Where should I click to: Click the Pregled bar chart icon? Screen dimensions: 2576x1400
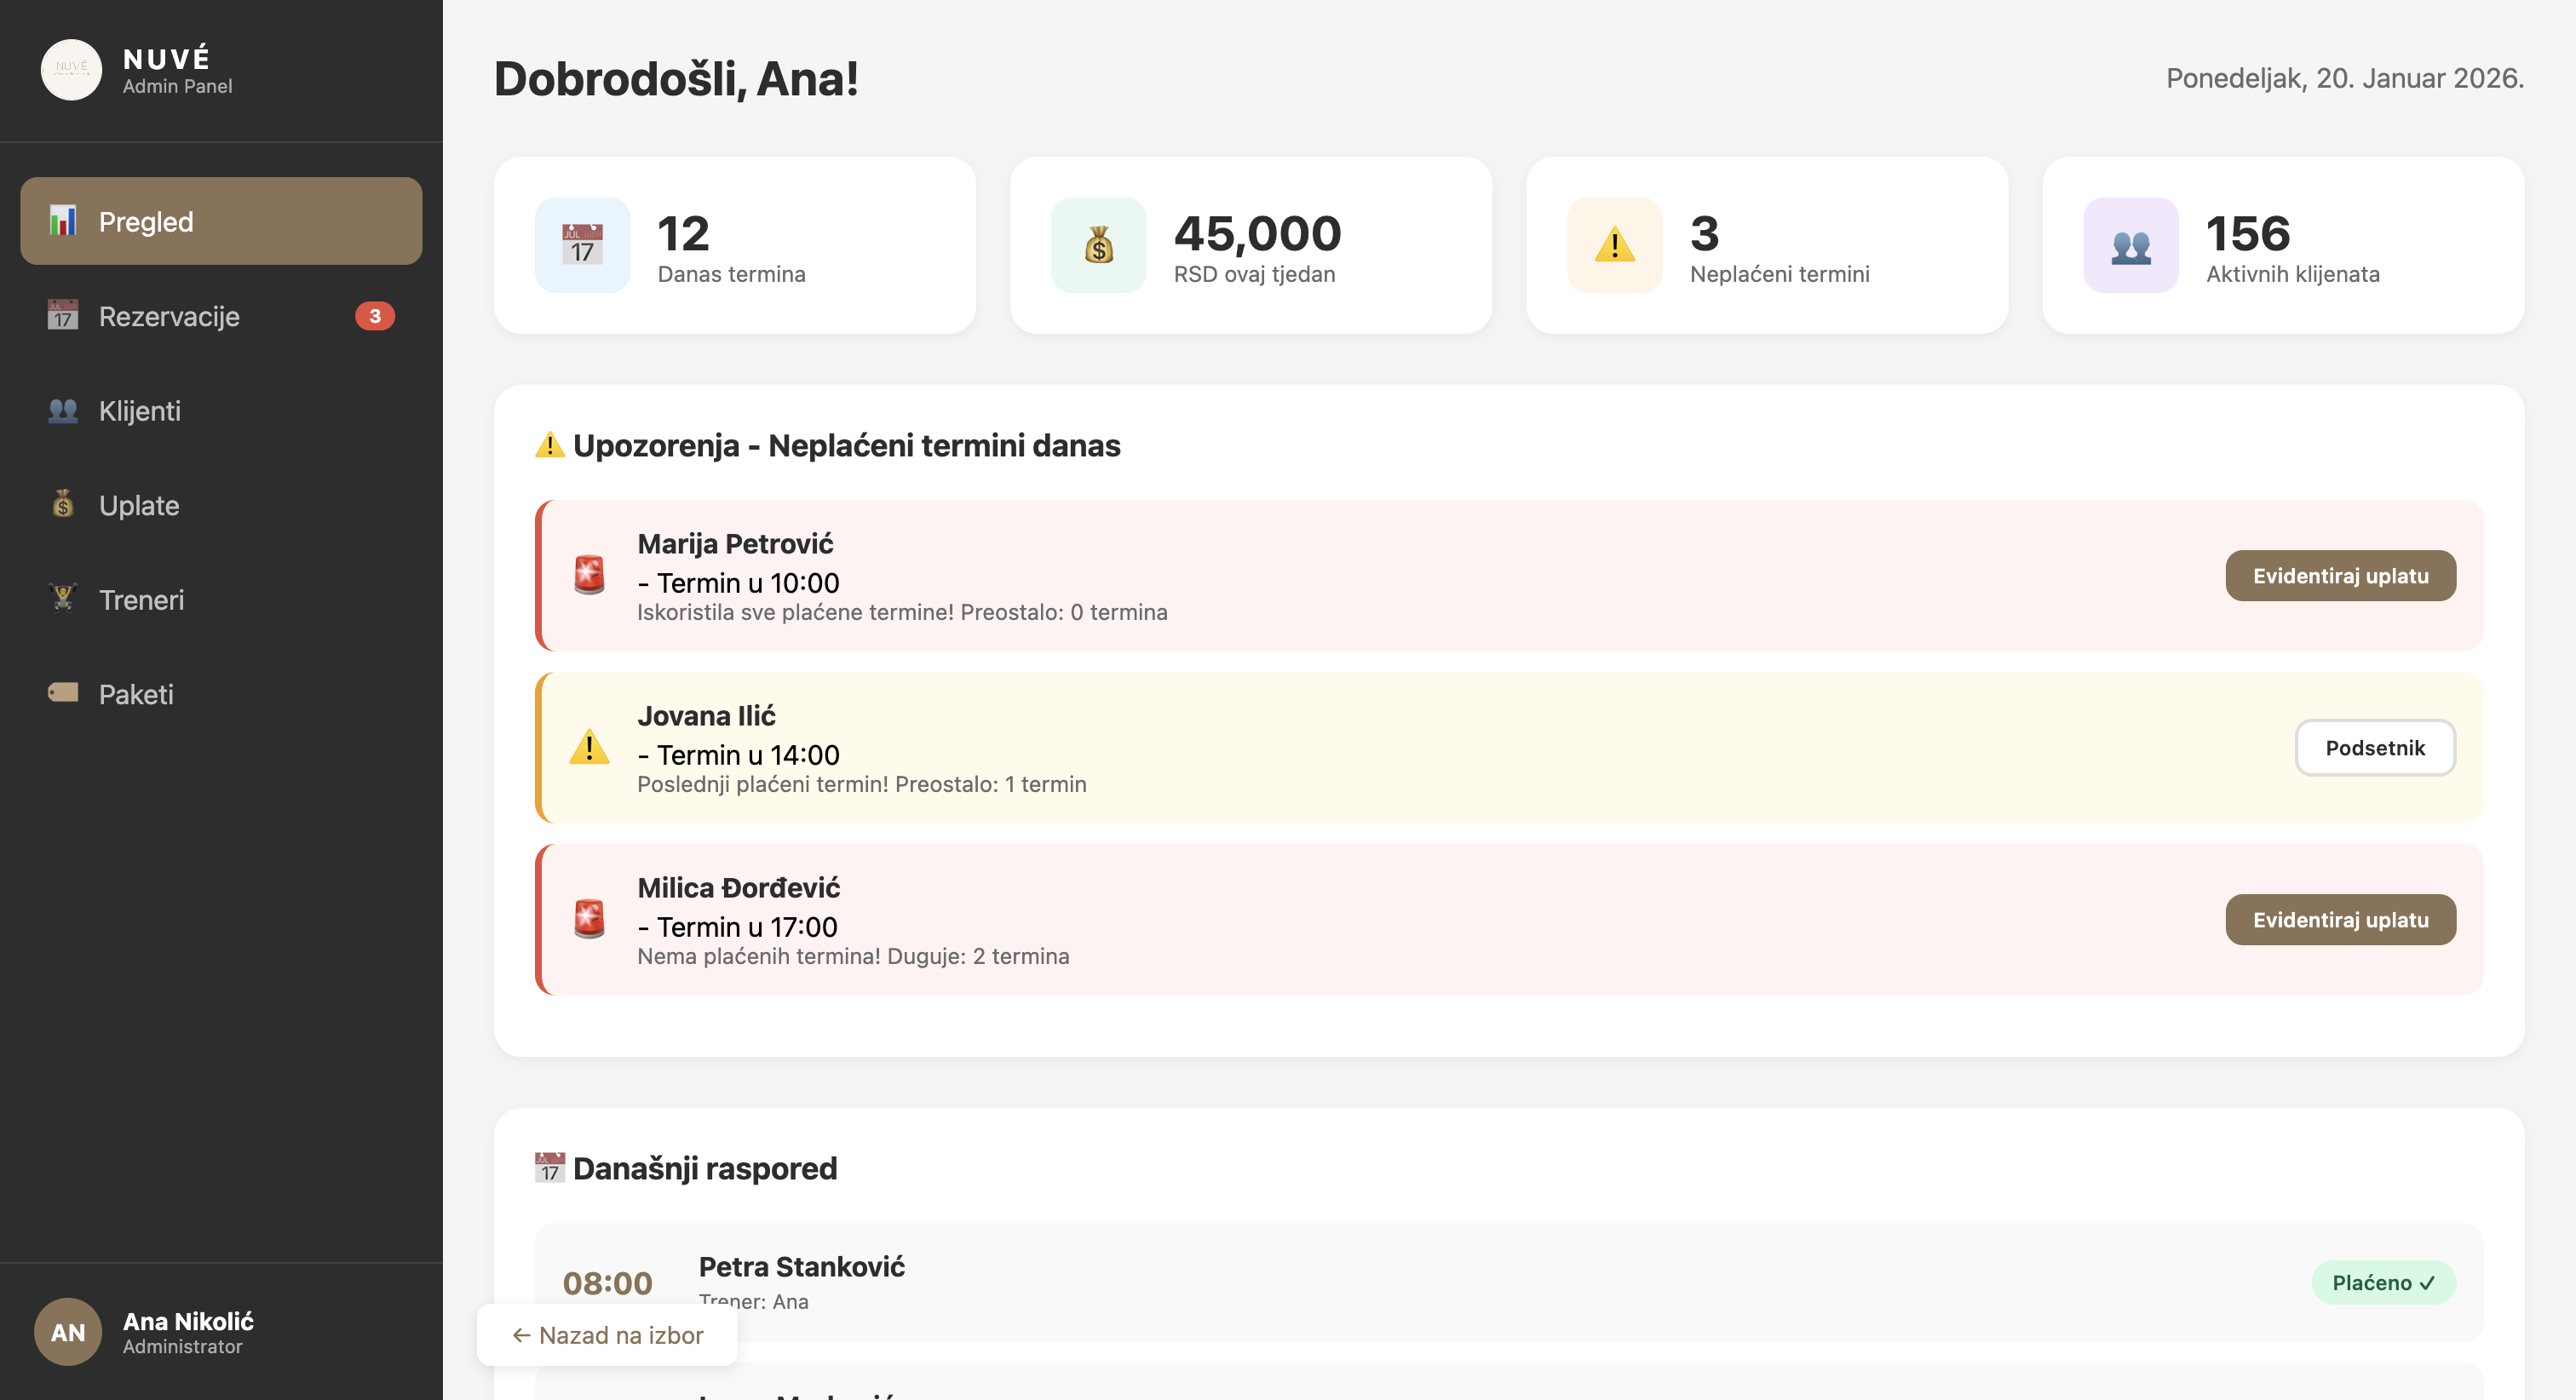63,221
